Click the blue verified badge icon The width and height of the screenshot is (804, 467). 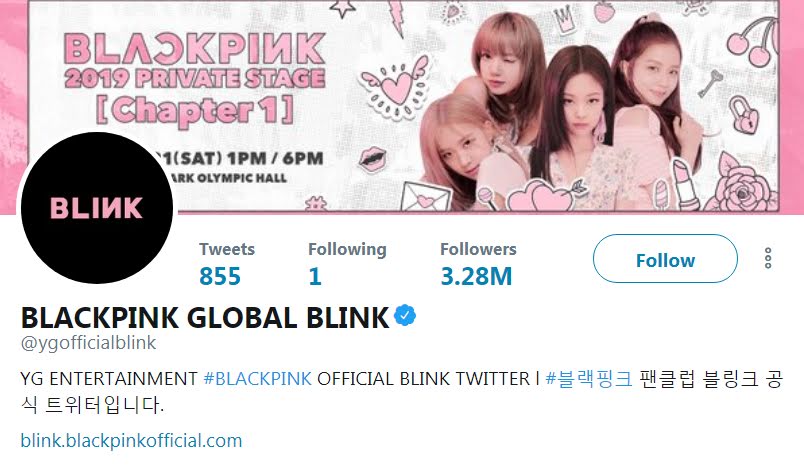click(405, 315)
